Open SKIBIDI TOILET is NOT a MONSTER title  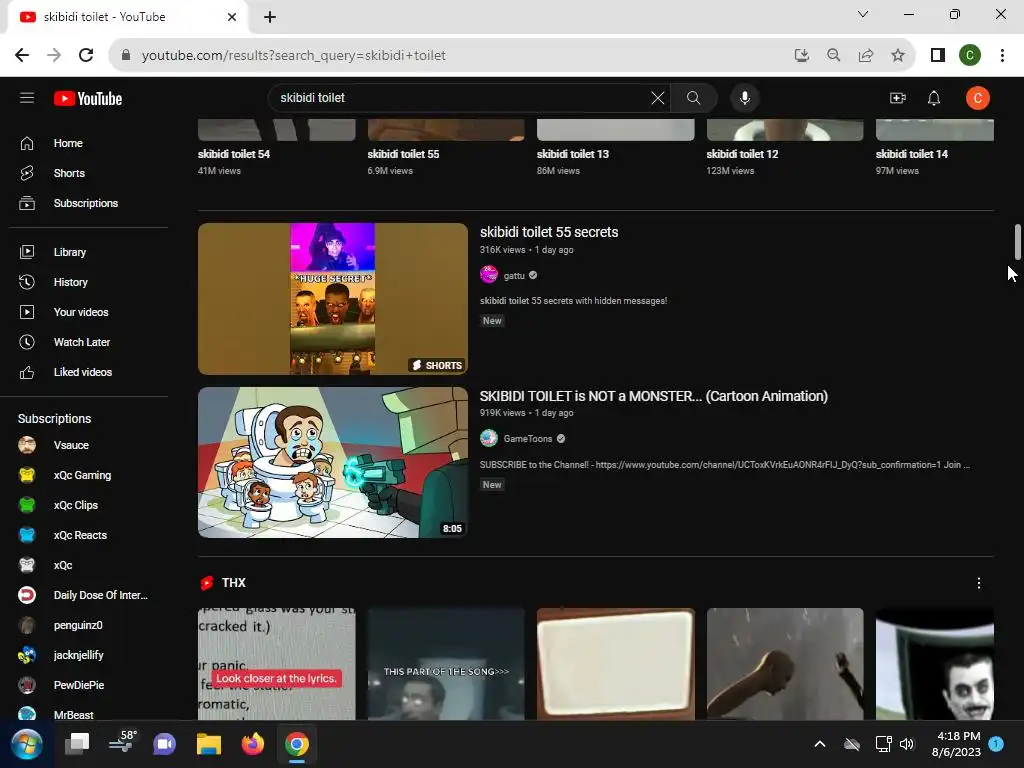[654, 396]
